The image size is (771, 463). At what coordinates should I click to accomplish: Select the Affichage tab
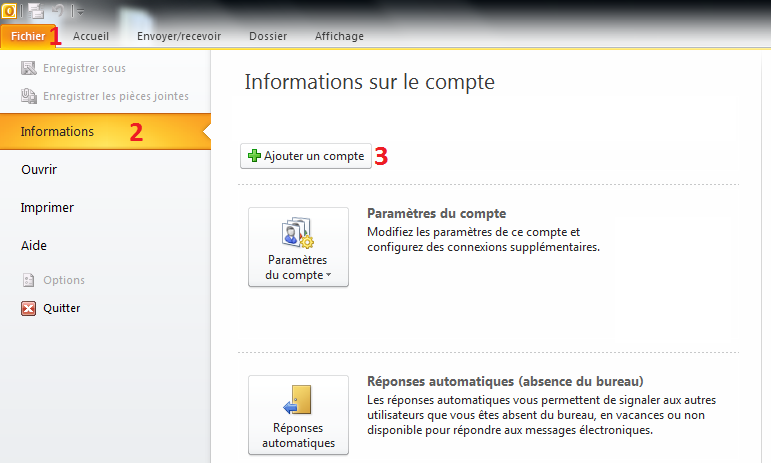(x=339, y=36)
